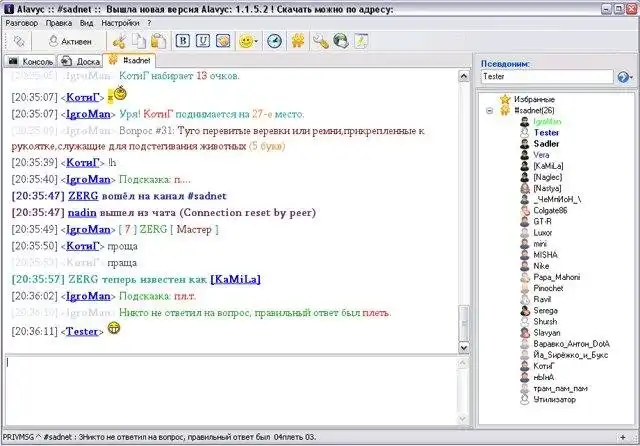Image resolution: width=640 pixels, height=446 pixels.
Task: Click avatar icon beside Pinochet
Action: [525, 288]
